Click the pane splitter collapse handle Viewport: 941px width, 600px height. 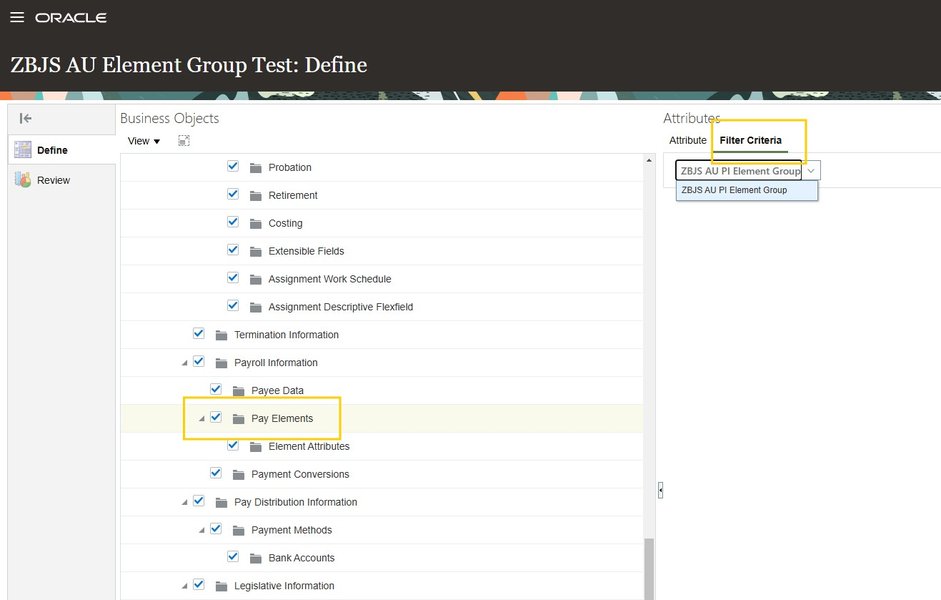tap(660, 489)
